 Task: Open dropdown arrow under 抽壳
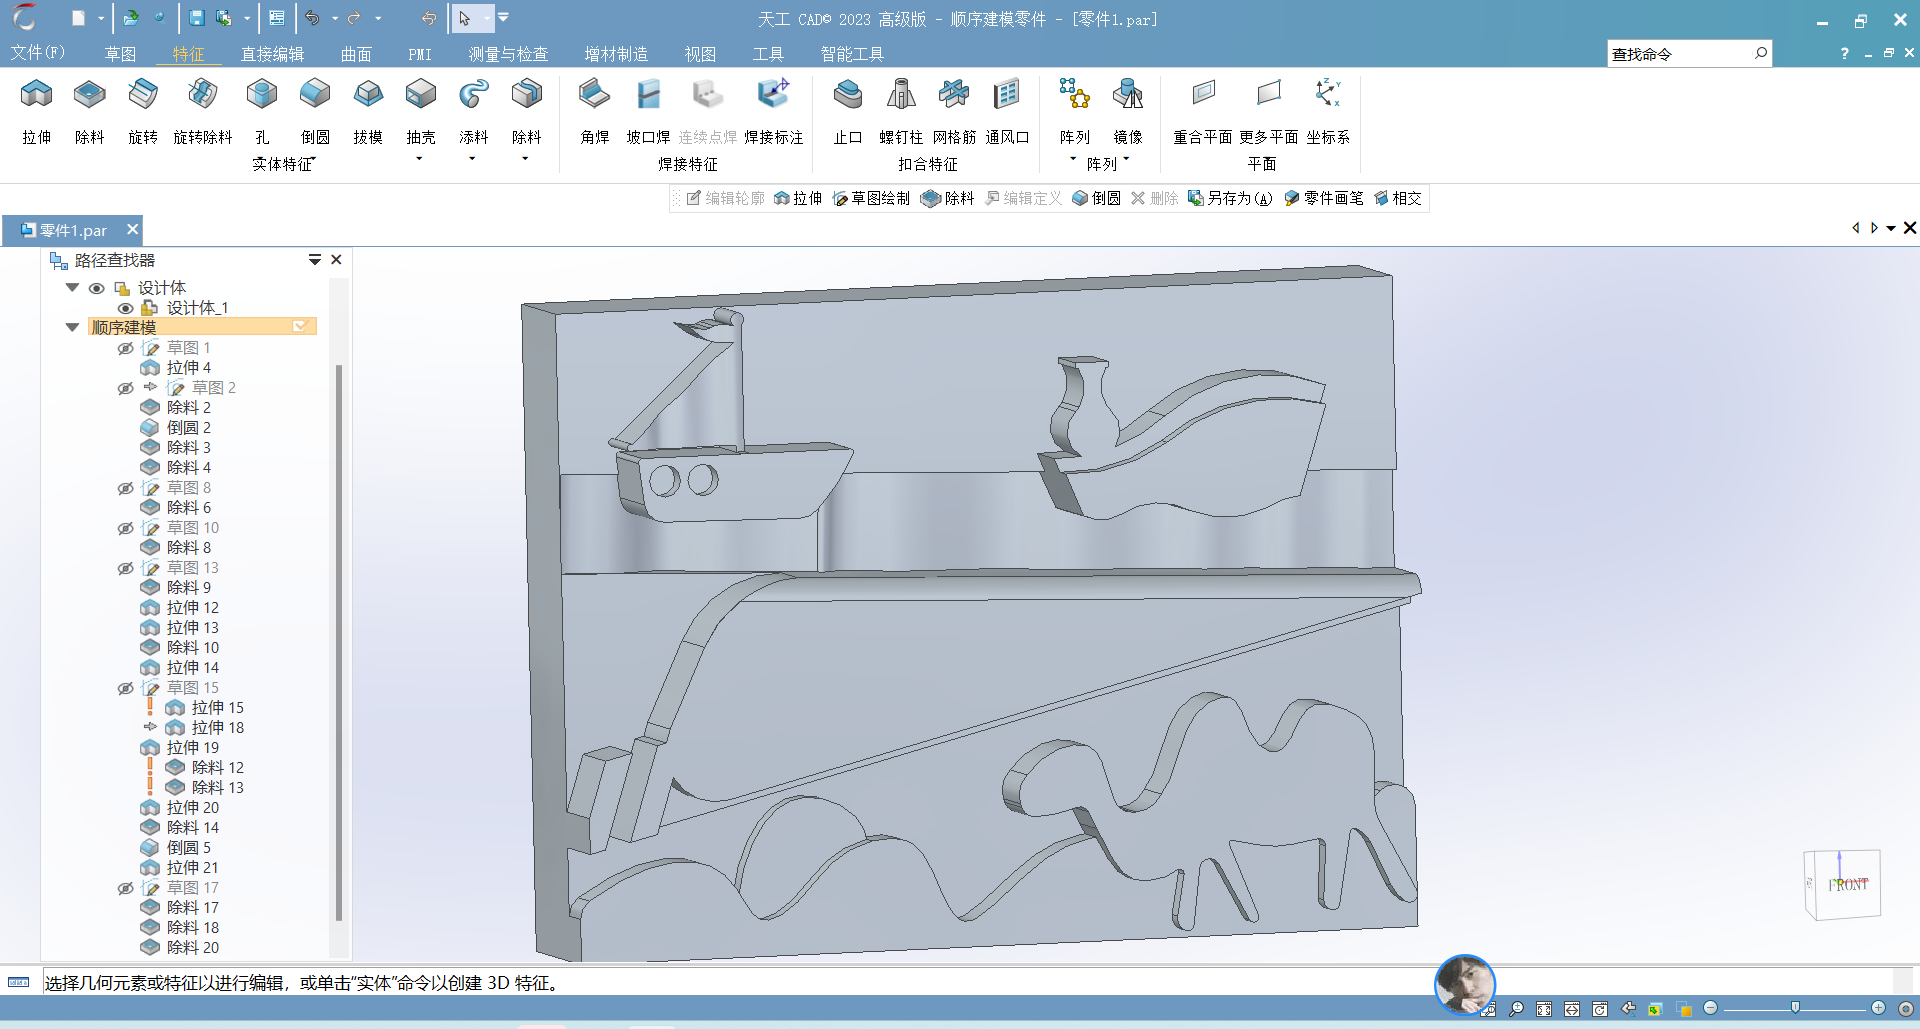(x=420, y=159)
